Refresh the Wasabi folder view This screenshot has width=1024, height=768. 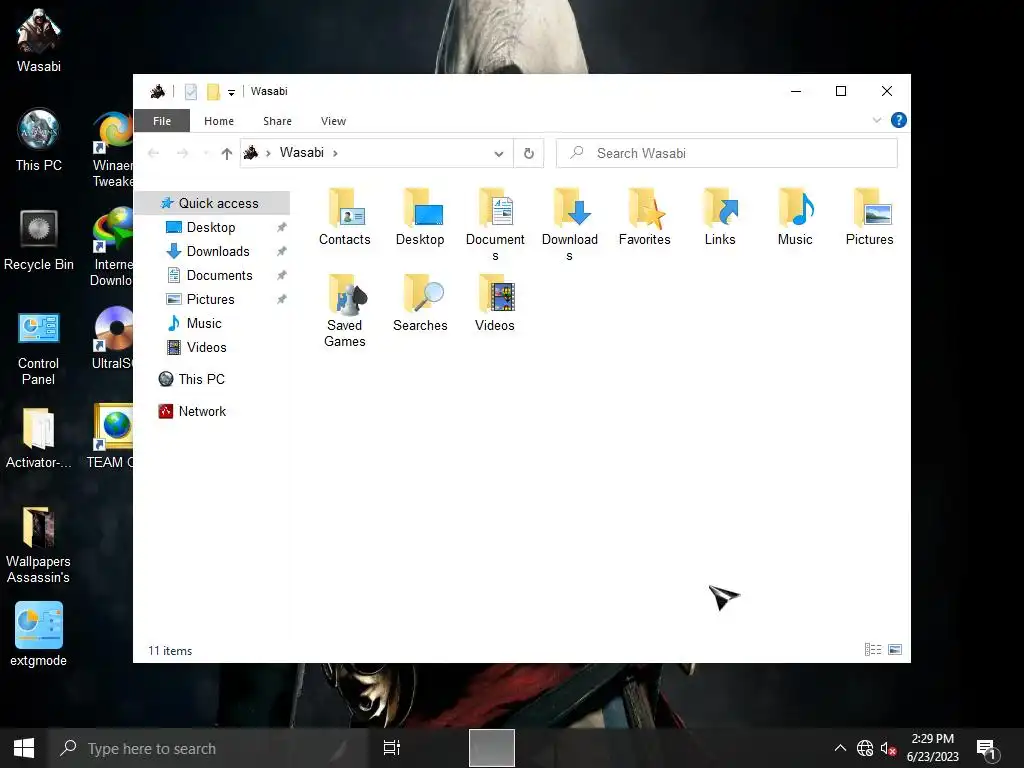pyautogui.click(x=529, y=153)
